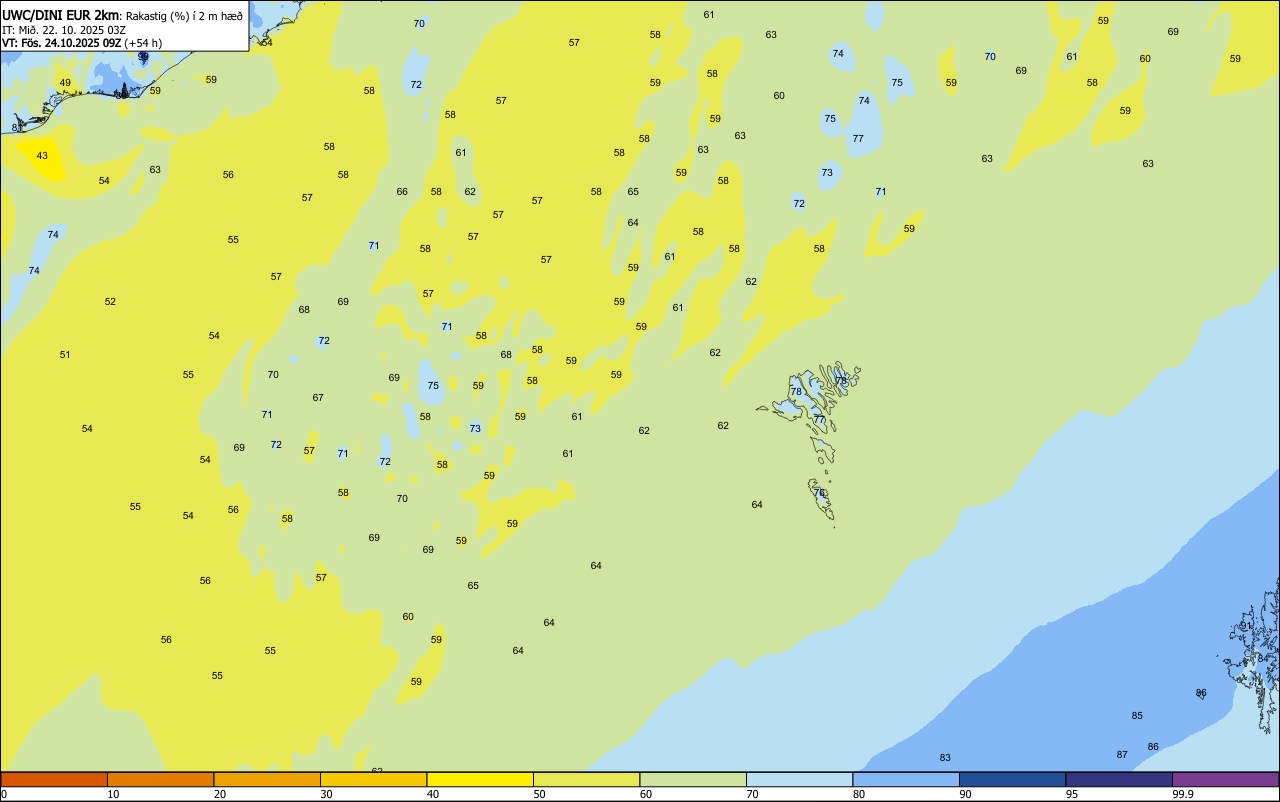The height and width of the screenshot is (802, 1280).
Task: Click the humidity value '51' on the map
Action: [x=65, y=355]
